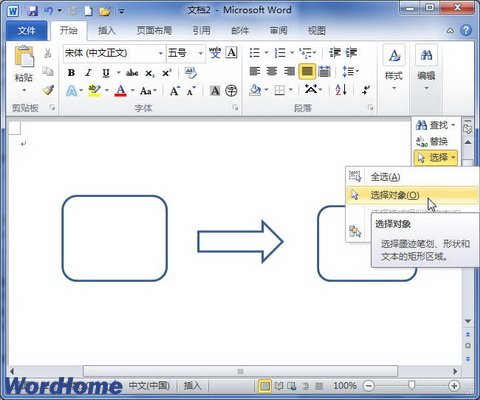Open the 文件 File tab
Image resolution: width=480 pixels, height=400 pixels.
(27, 31)
